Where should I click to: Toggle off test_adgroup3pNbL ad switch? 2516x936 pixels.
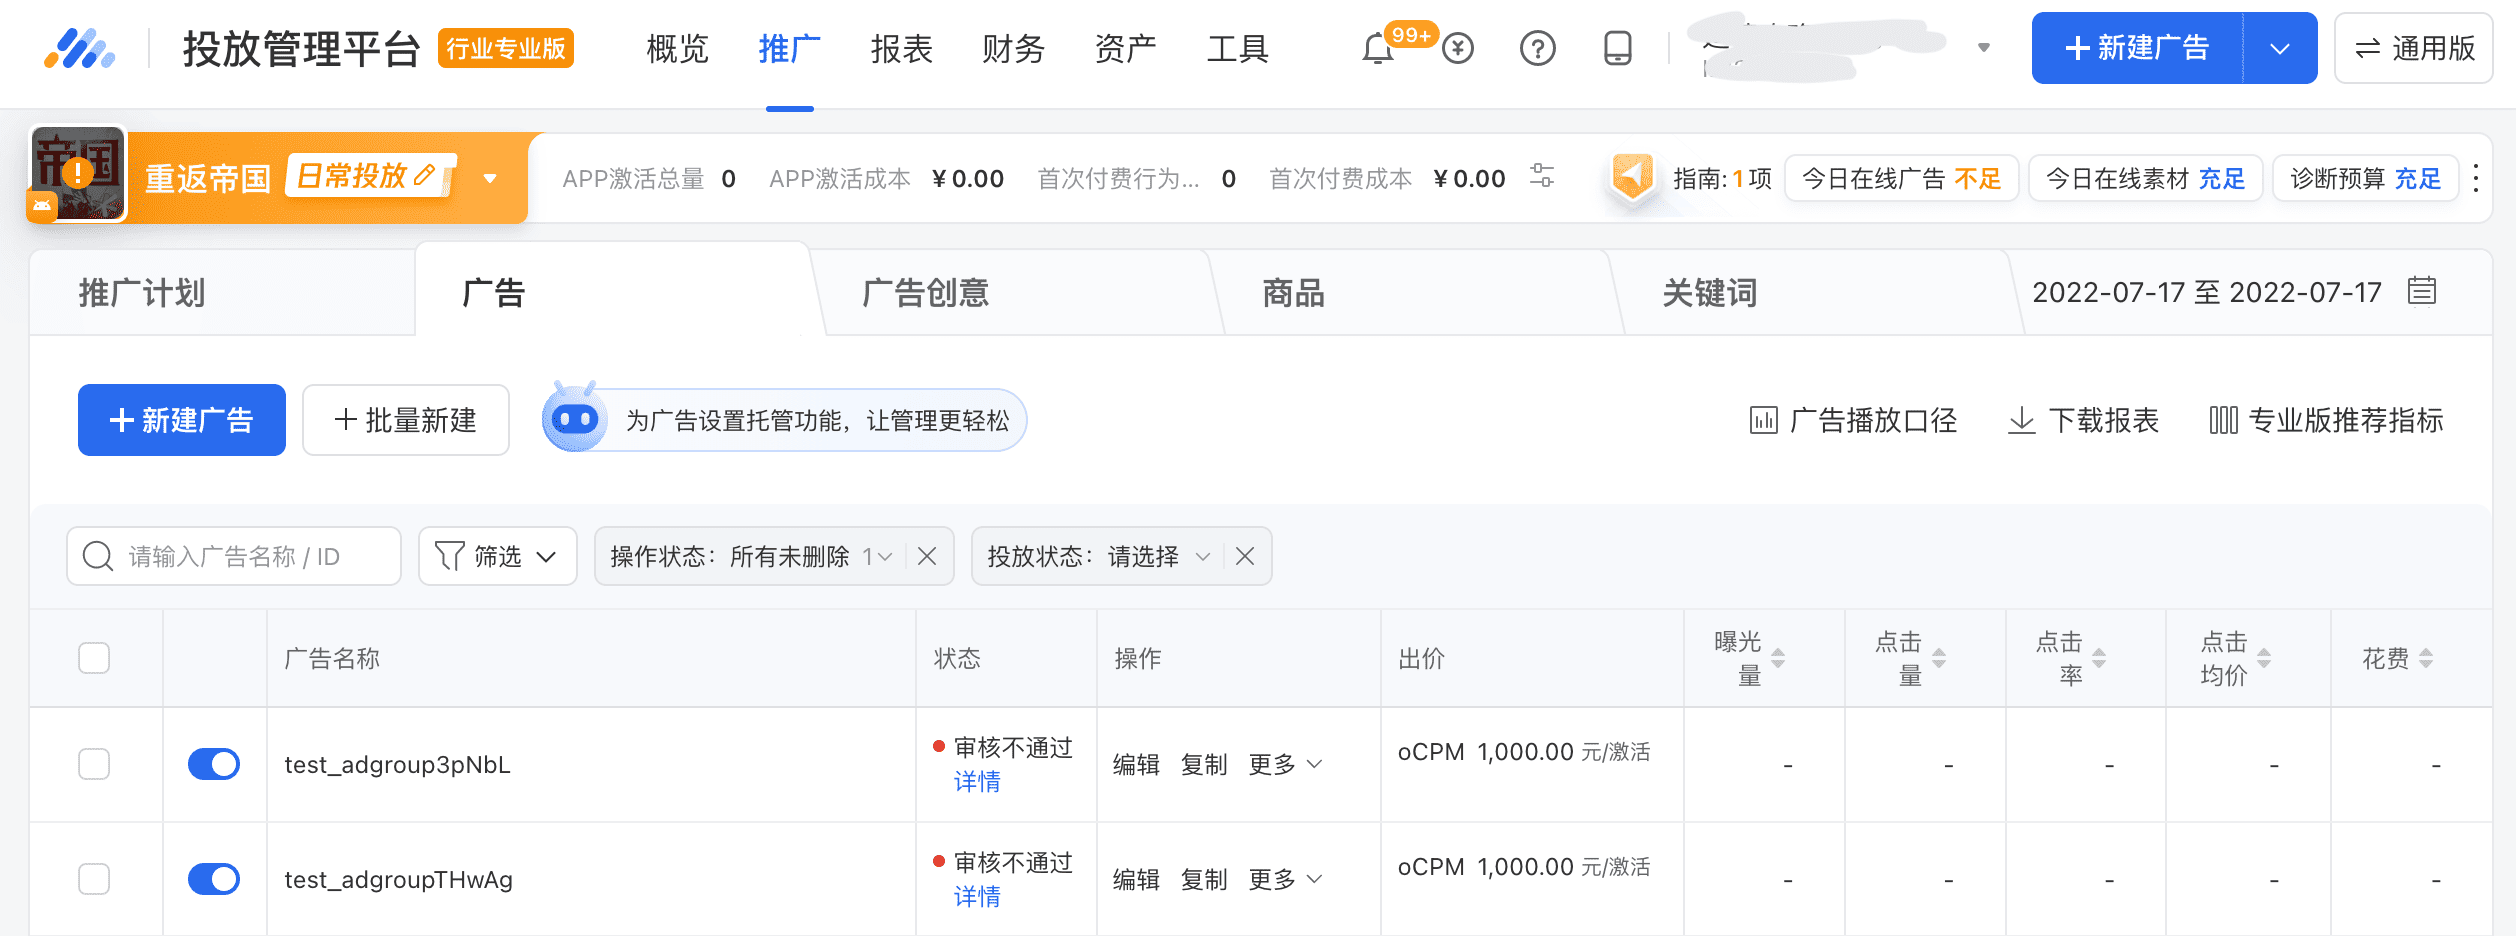[x=214, y=764]
